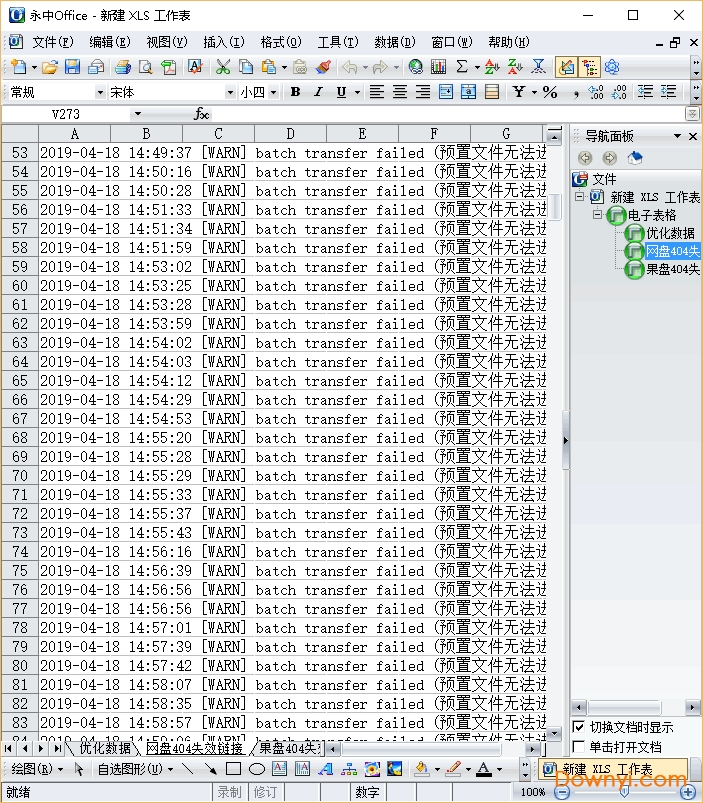The height and width of the screenshot is (803, 703).
Task: Open the 数据(D) menu
Action: tap(394, 42)
